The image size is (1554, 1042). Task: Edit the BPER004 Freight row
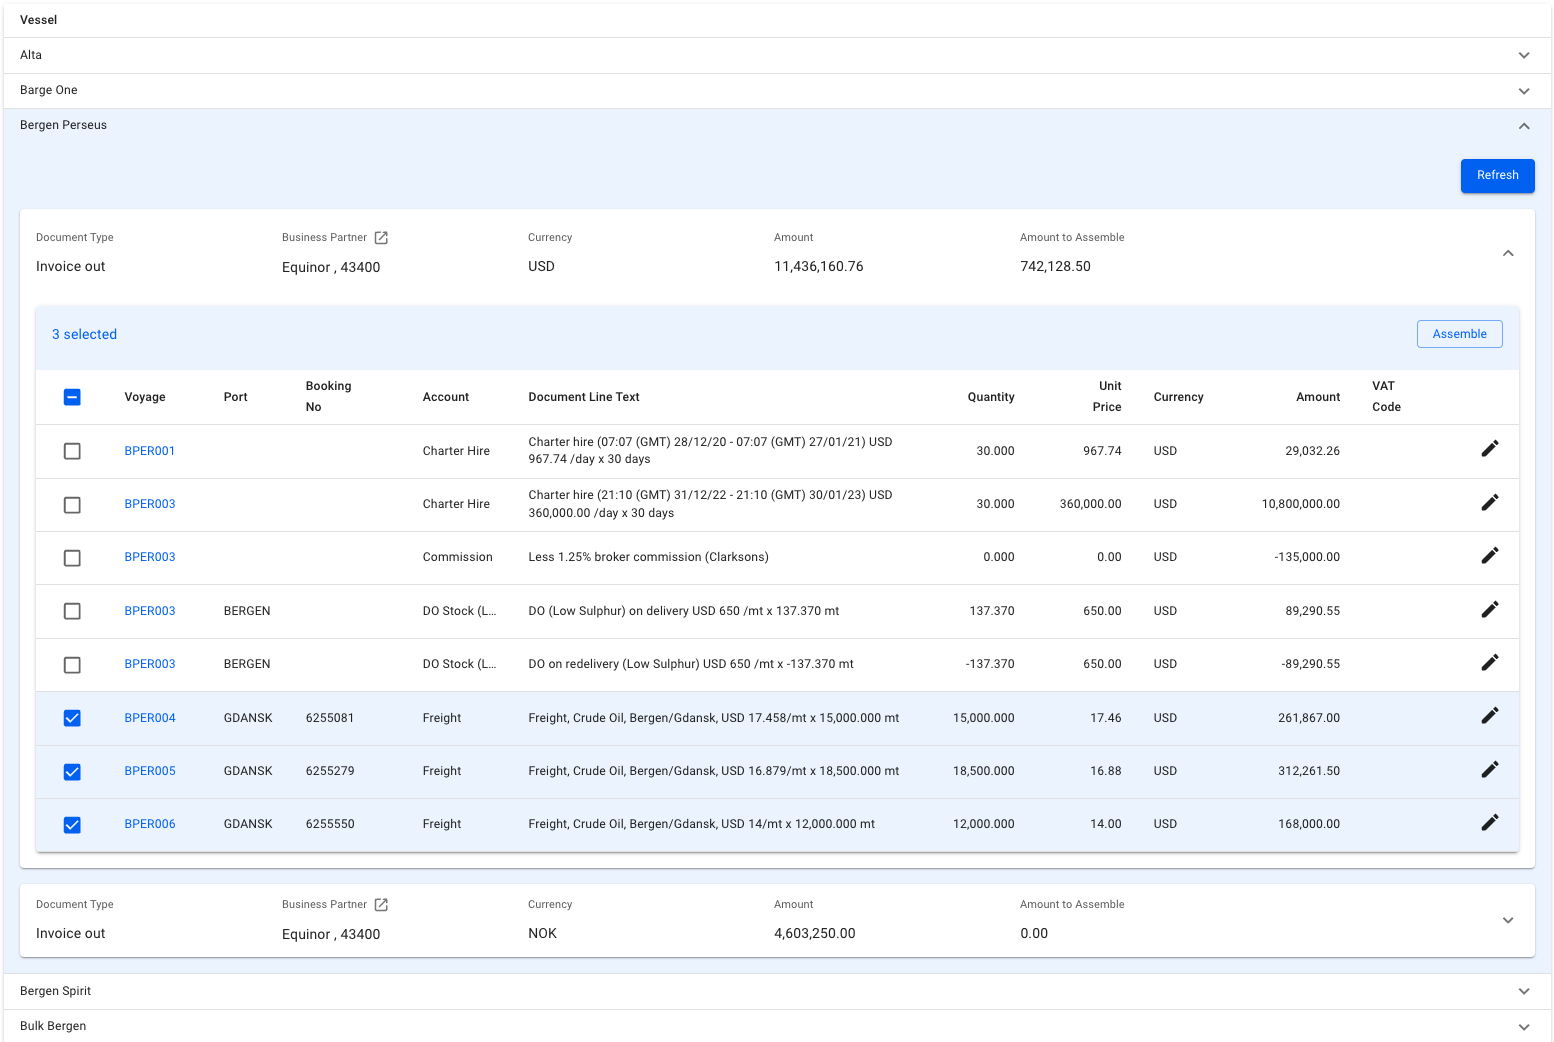point(1489,716)
